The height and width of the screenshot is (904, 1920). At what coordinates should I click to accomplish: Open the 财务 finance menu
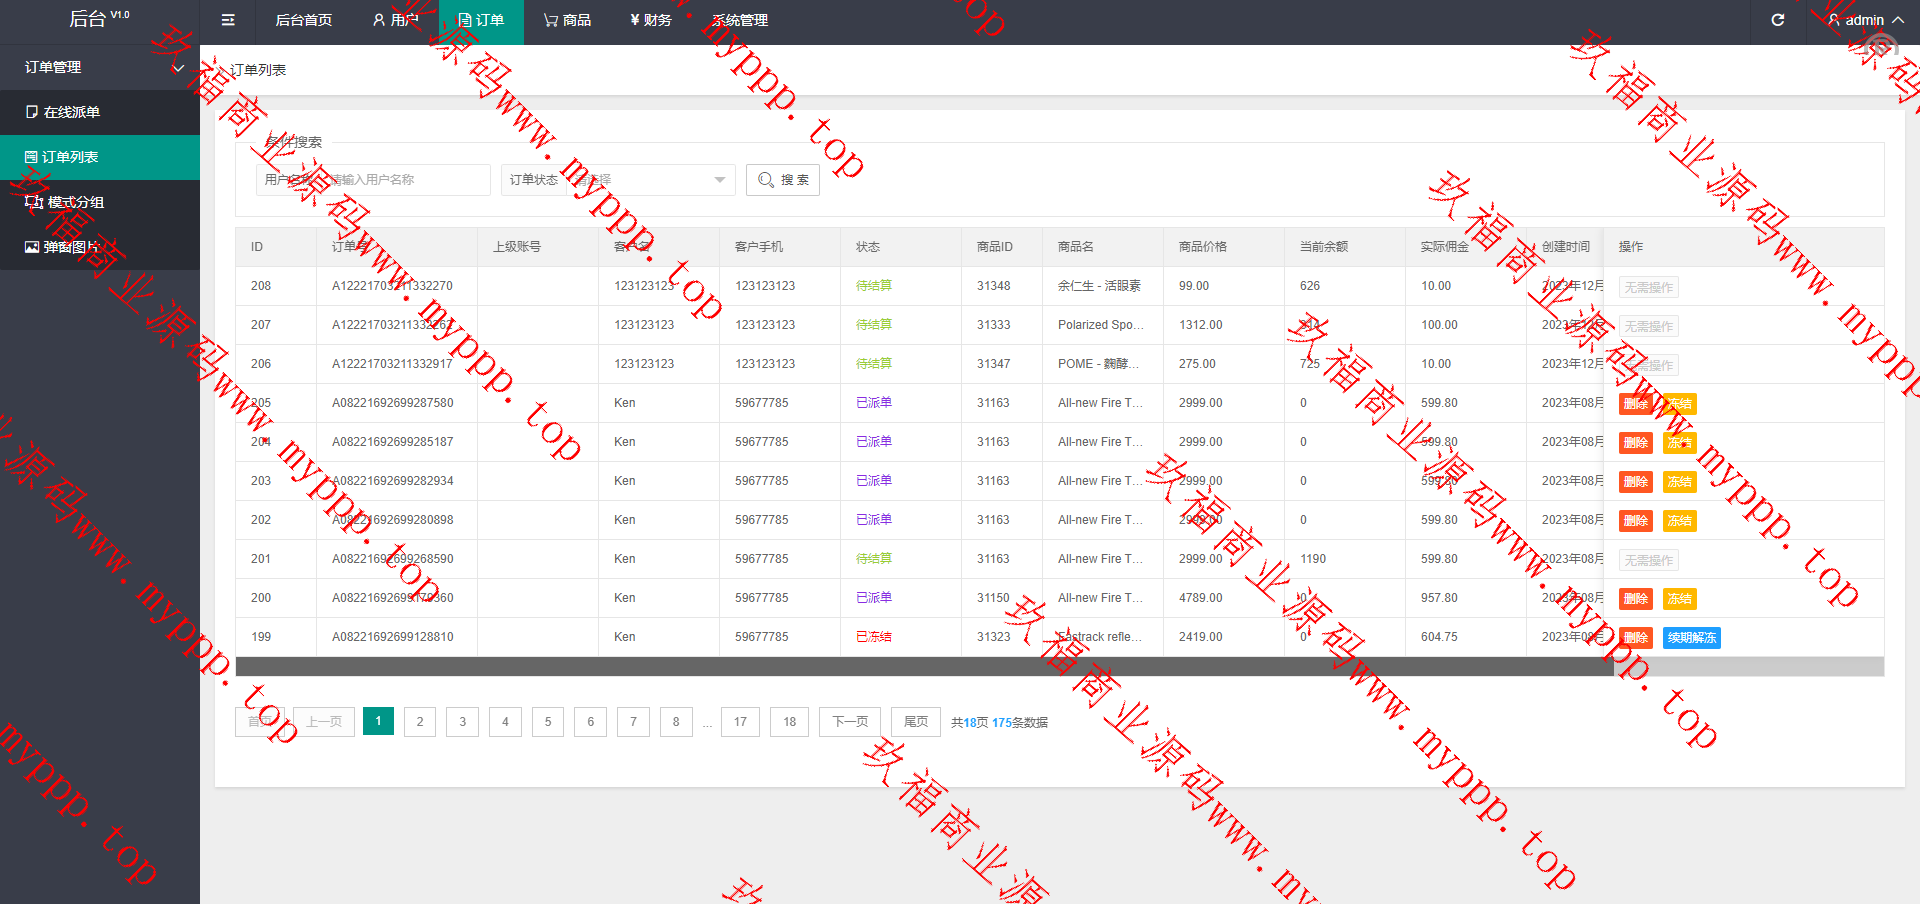point(651,20)
